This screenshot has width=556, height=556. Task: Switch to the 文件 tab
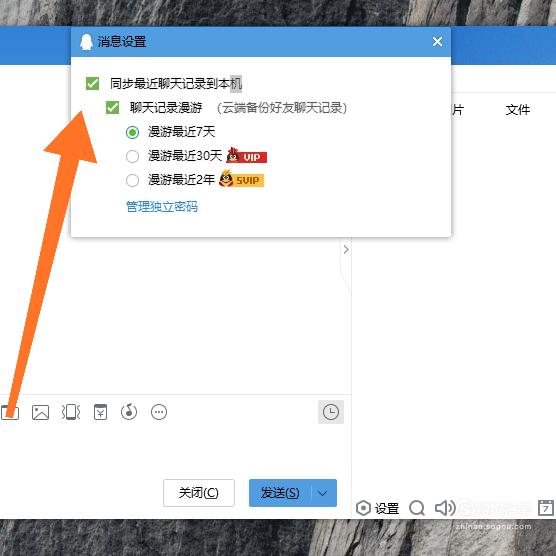[518, 110]
